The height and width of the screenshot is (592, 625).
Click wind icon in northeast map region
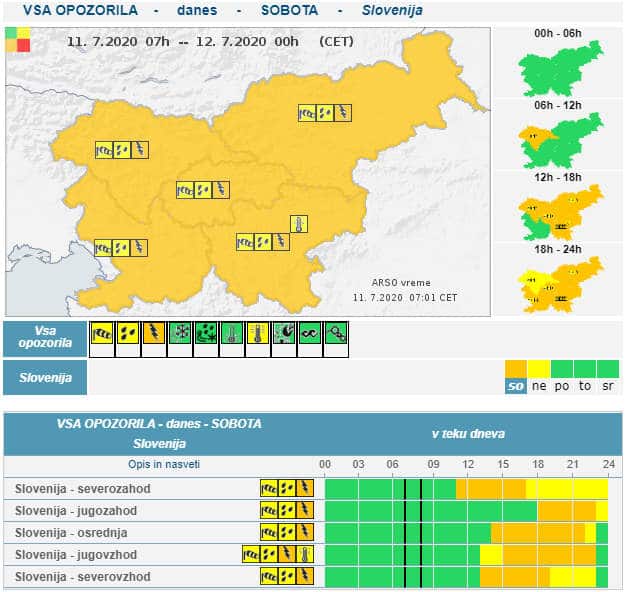coord(307,113)
